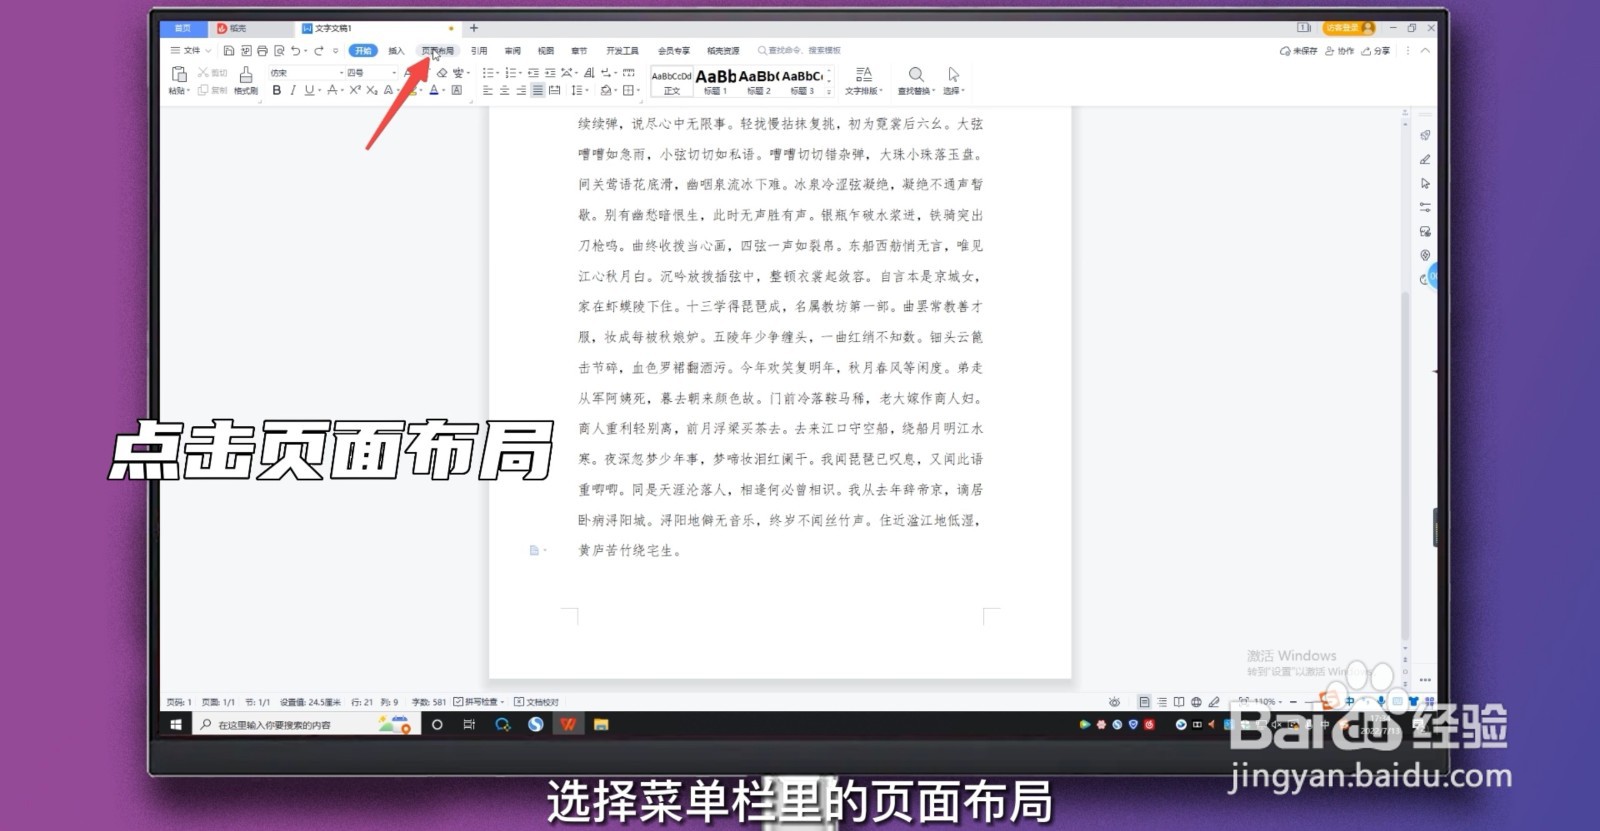Click the 格式刷 format painter icon
The height and width of the screenshot is (831, 1600).
pos(245,76)
